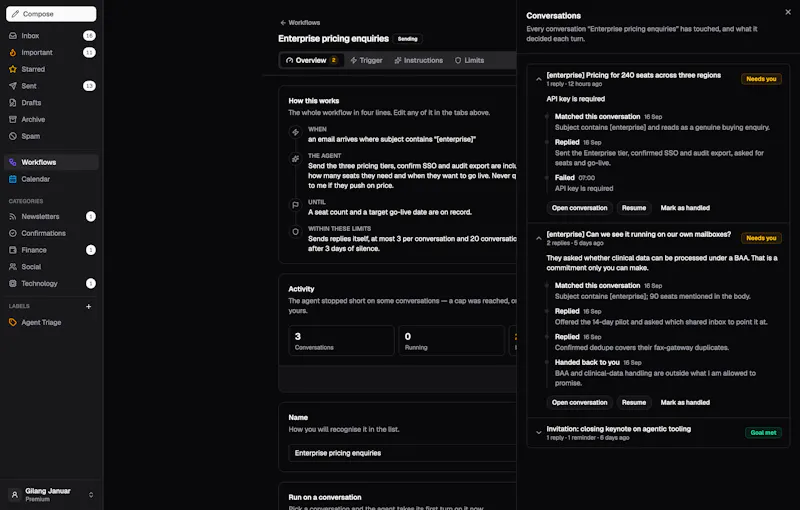Click Needs you badge on mailboxes conversation
Viewport: 800px width, 510px height.
coord(761,238)
